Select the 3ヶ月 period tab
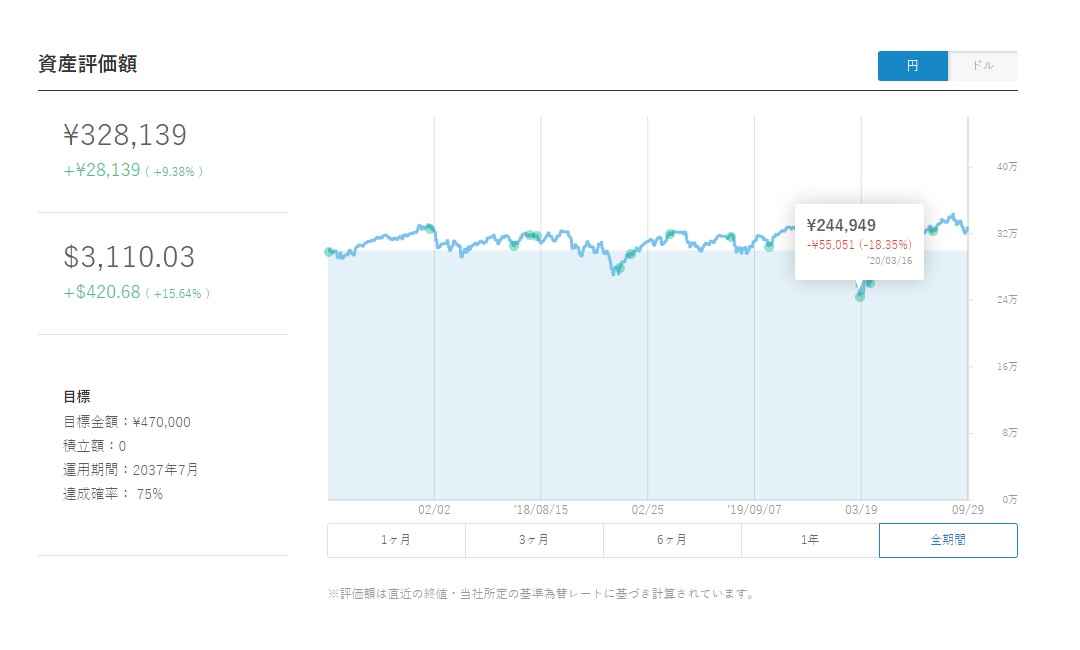 click(x=534, y=540)
